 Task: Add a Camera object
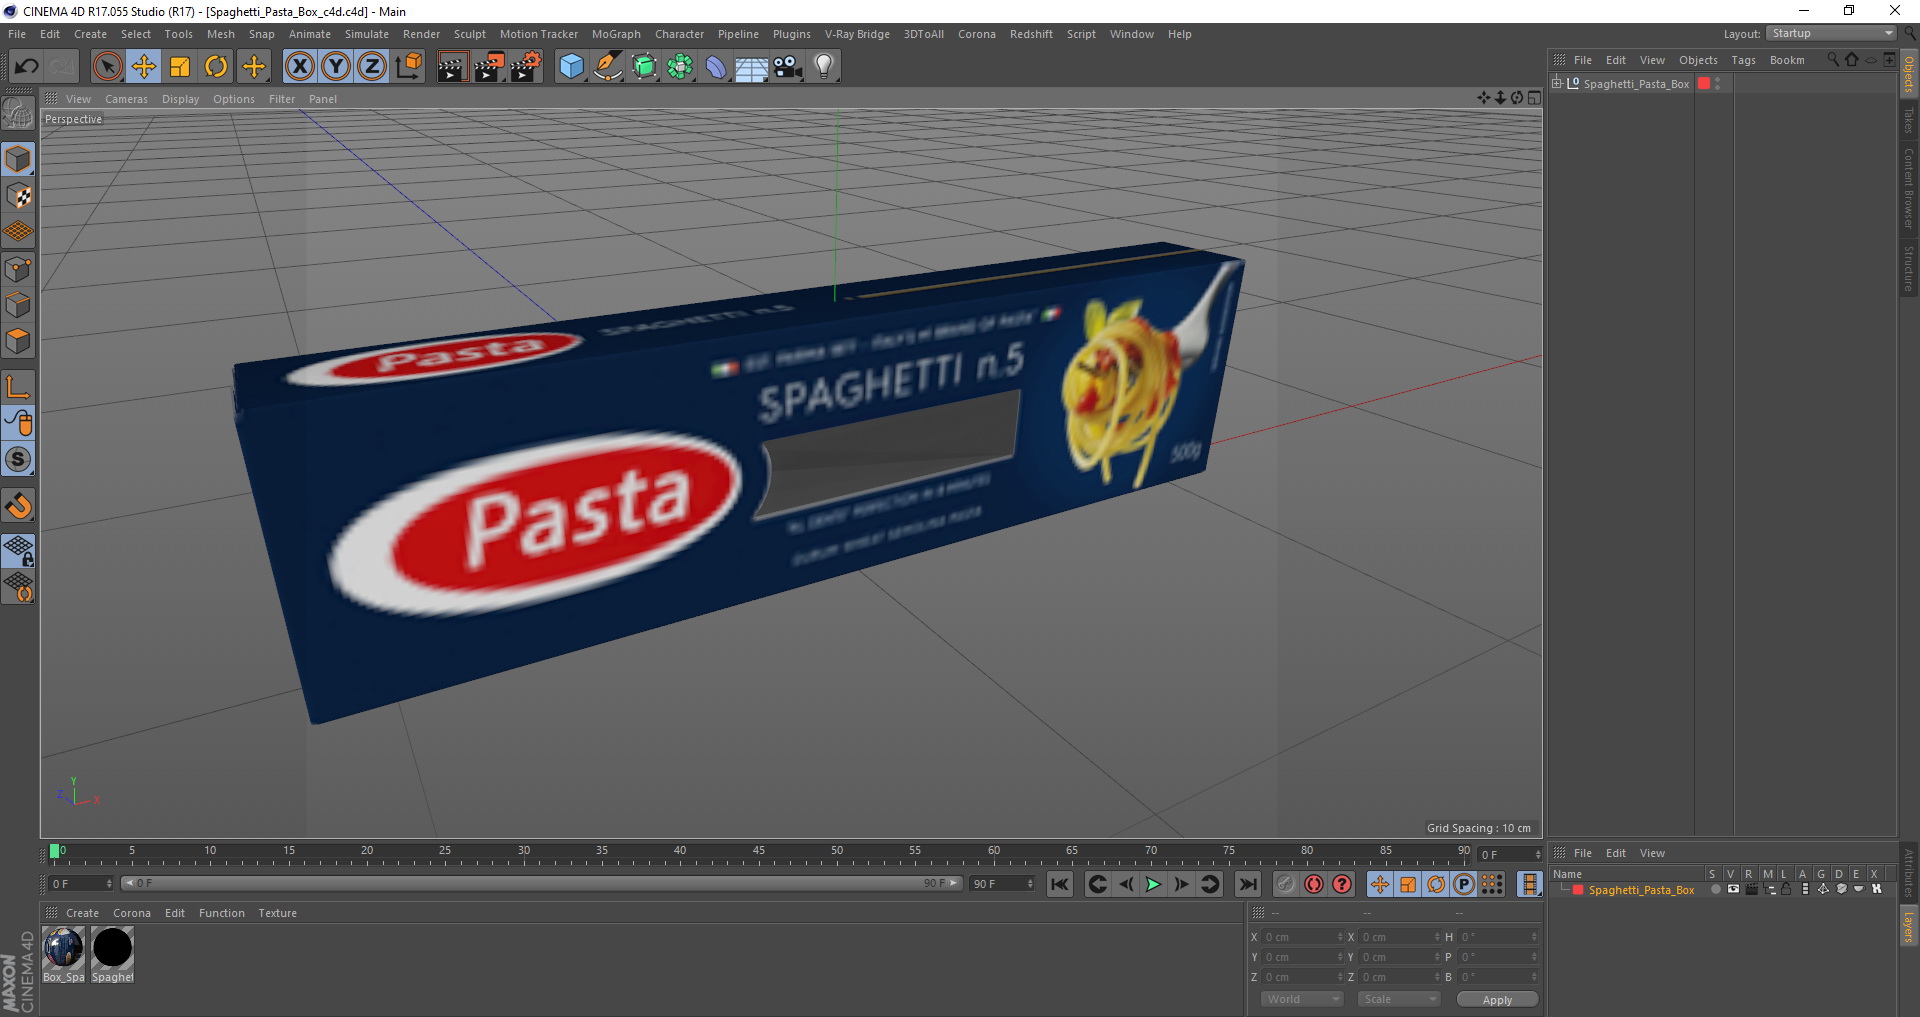tap(788, 66)
